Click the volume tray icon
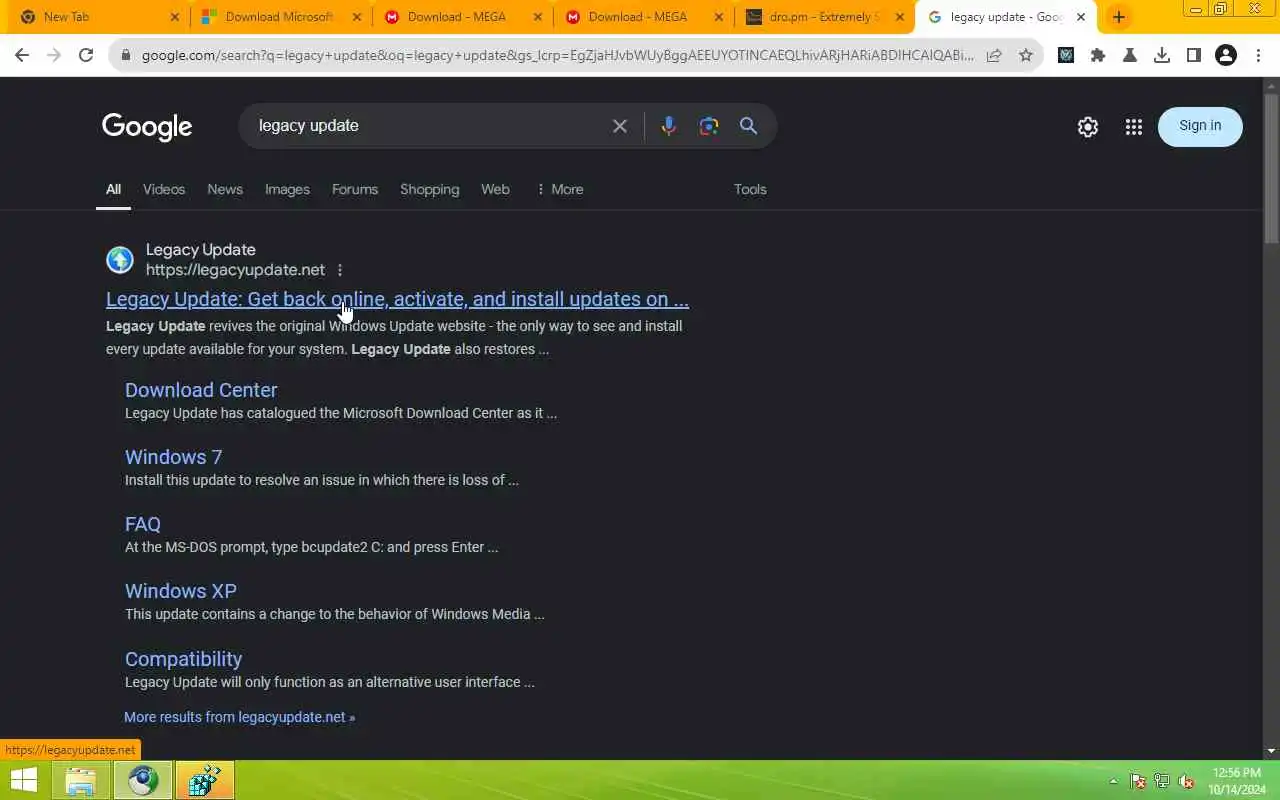The height and width of the screenshot is (800, 1280). pos(1186,781)
